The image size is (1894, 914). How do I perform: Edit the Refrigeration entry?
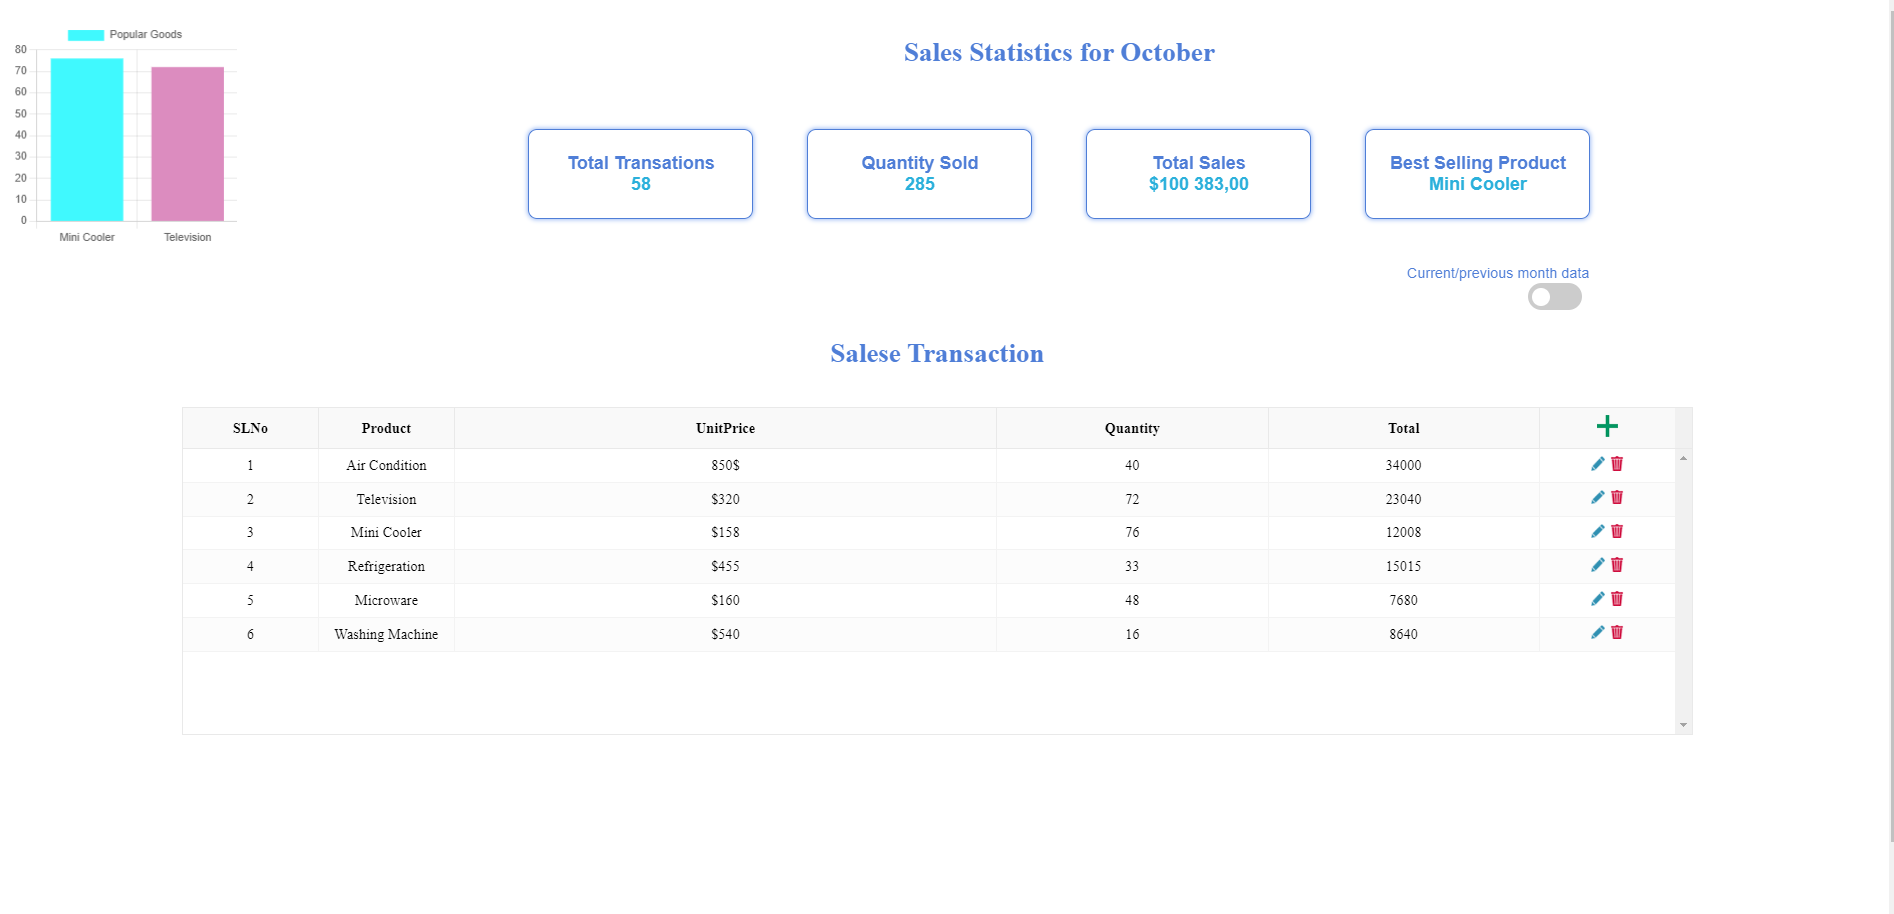pos(1597,565)
